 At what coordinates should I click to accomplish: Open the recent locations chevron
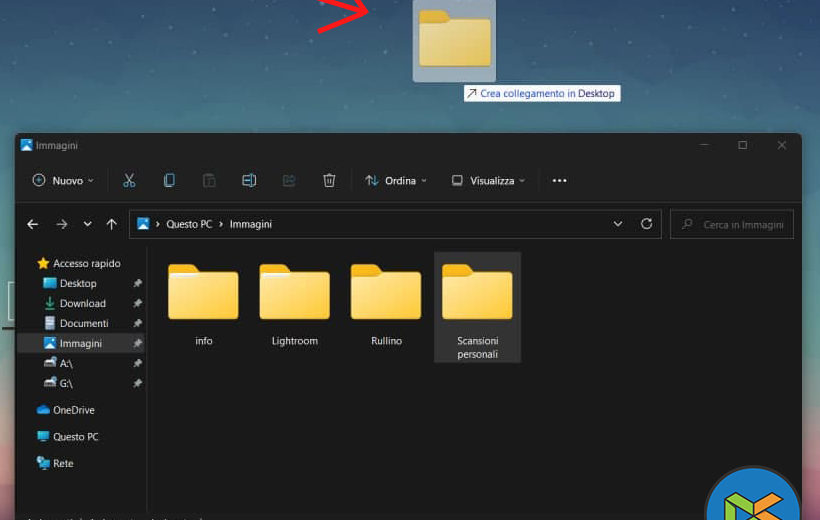tap(87, 224)
